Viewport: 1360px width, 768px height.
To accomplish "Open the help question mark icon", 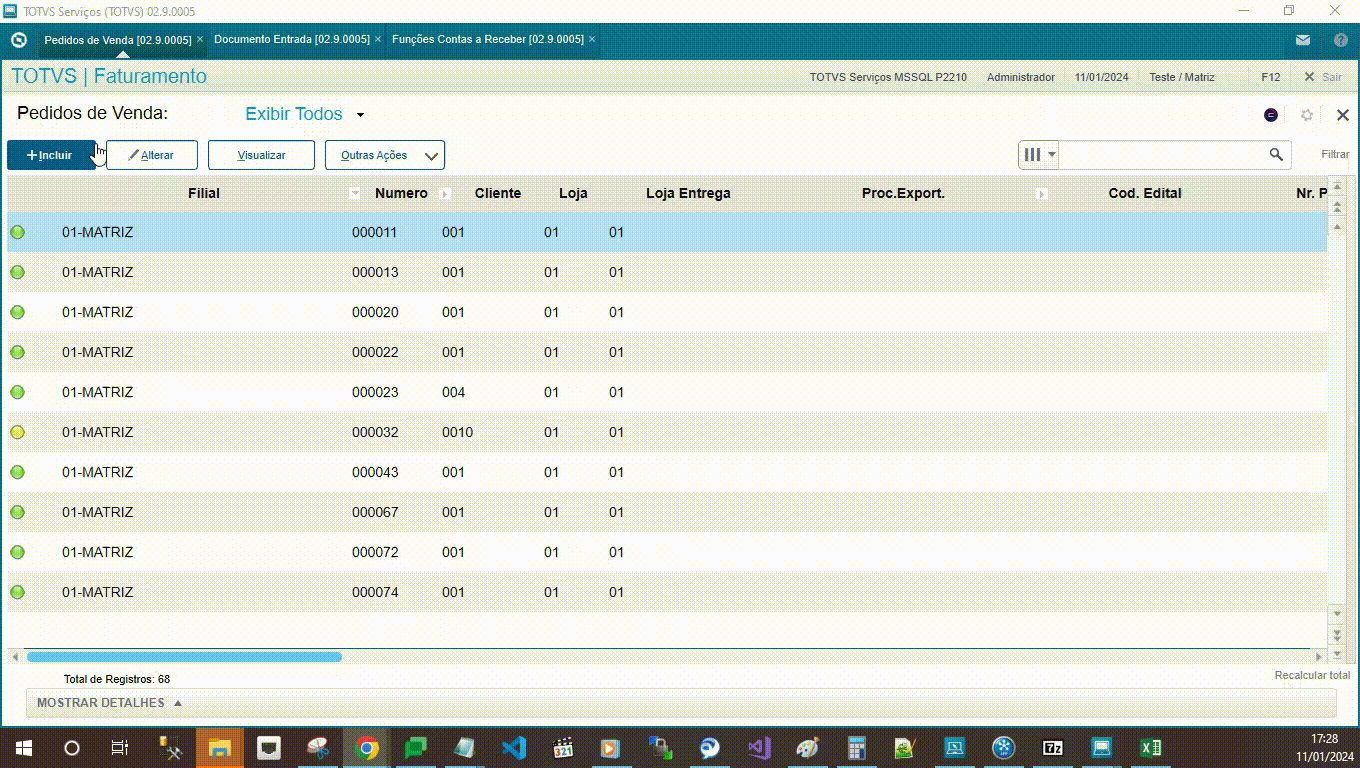I will [x=1341, y=40].
